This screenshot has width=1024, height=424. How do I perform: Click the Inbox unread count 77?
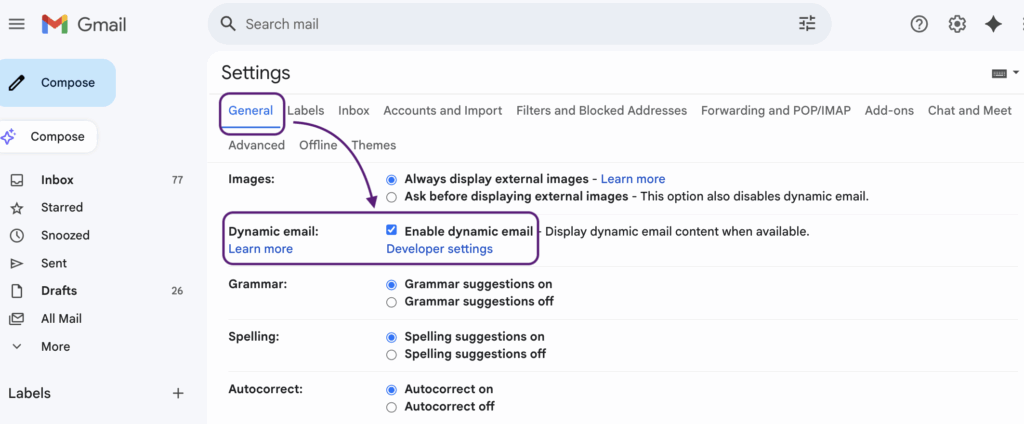click(x=177, y=180)
